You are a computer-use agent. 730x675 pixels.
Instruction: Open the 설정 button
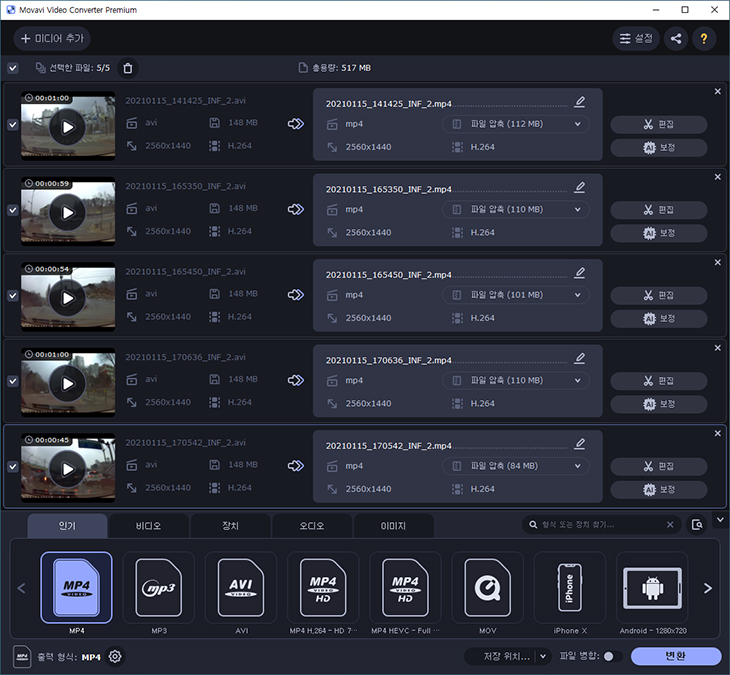636,38
